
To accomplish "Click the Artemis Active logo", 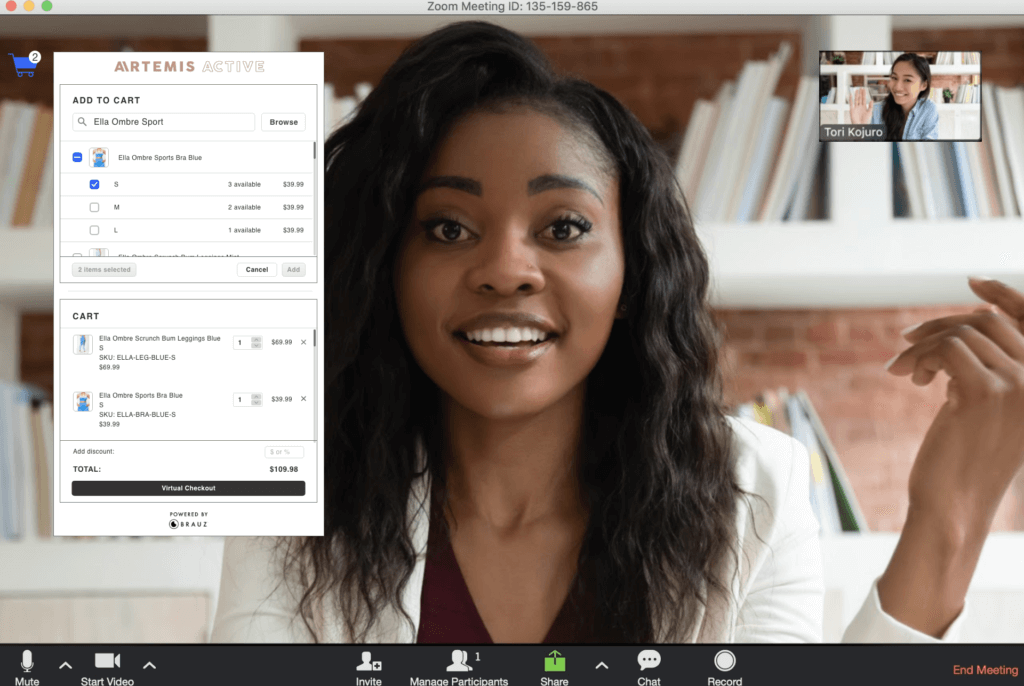I will [189, 67].
